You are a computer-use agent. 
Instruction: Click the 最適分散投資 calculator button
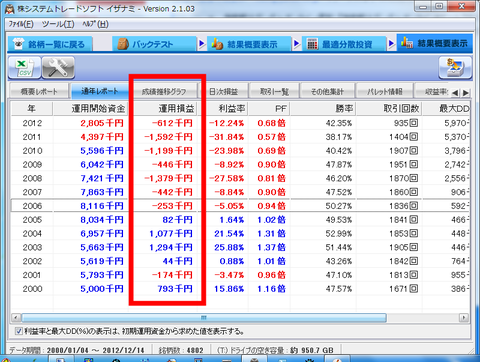click(x=344, y=44)
